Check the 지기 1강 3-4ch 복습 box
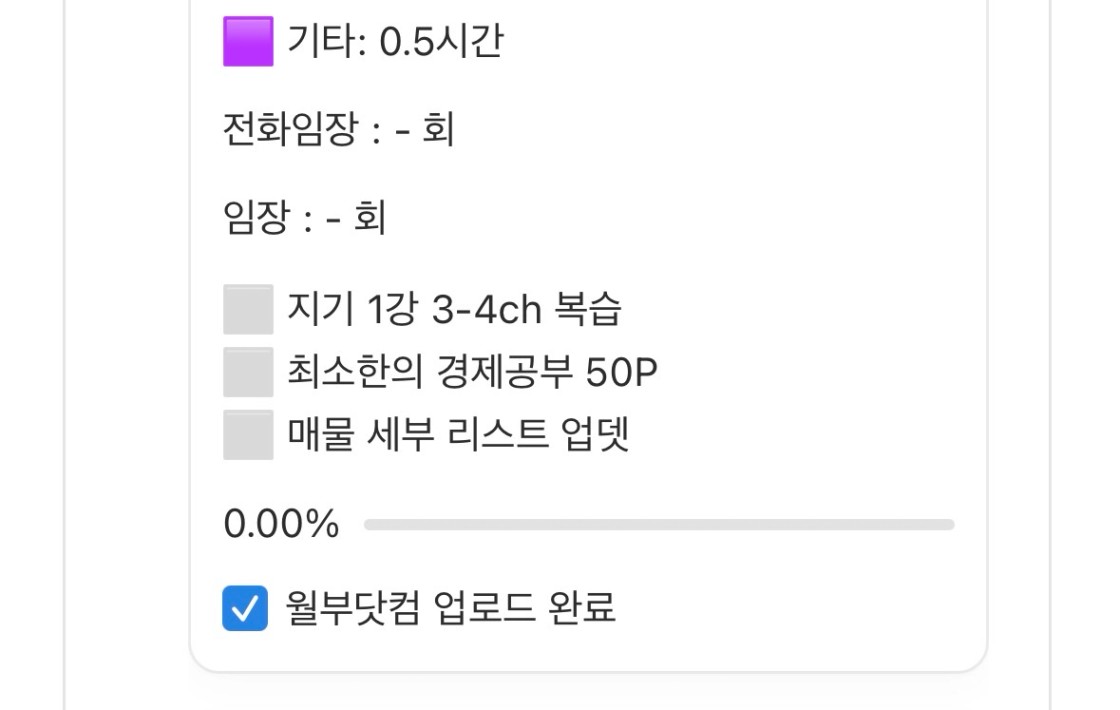 pyautogui.click(x=248, y=310)
